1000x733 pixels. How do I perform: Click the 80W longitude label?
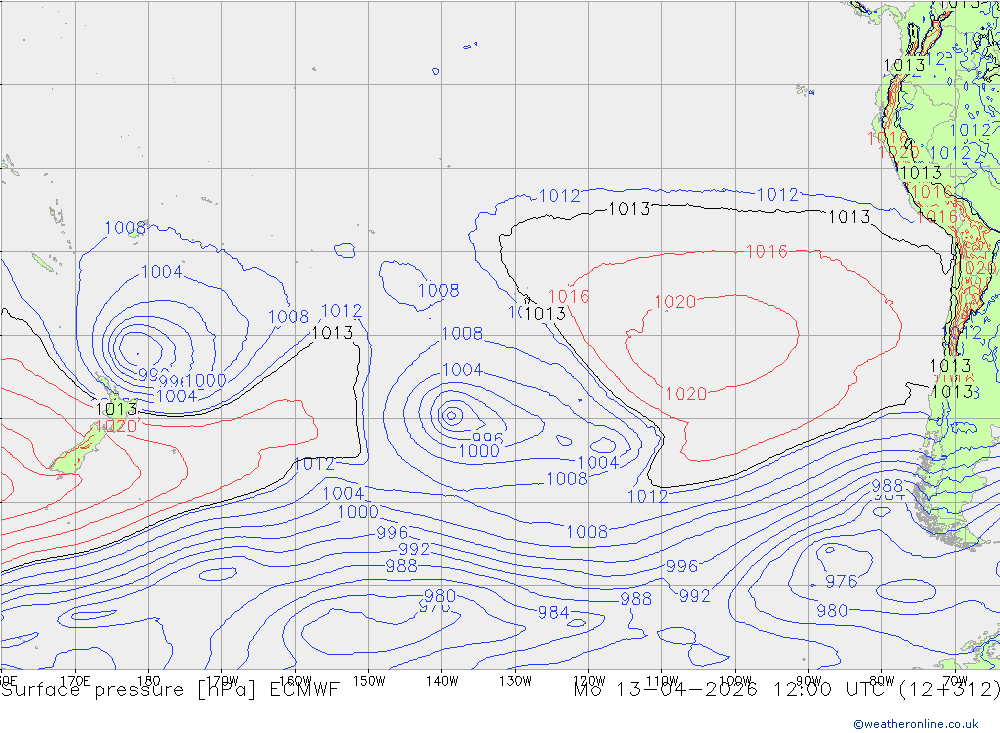882,681
